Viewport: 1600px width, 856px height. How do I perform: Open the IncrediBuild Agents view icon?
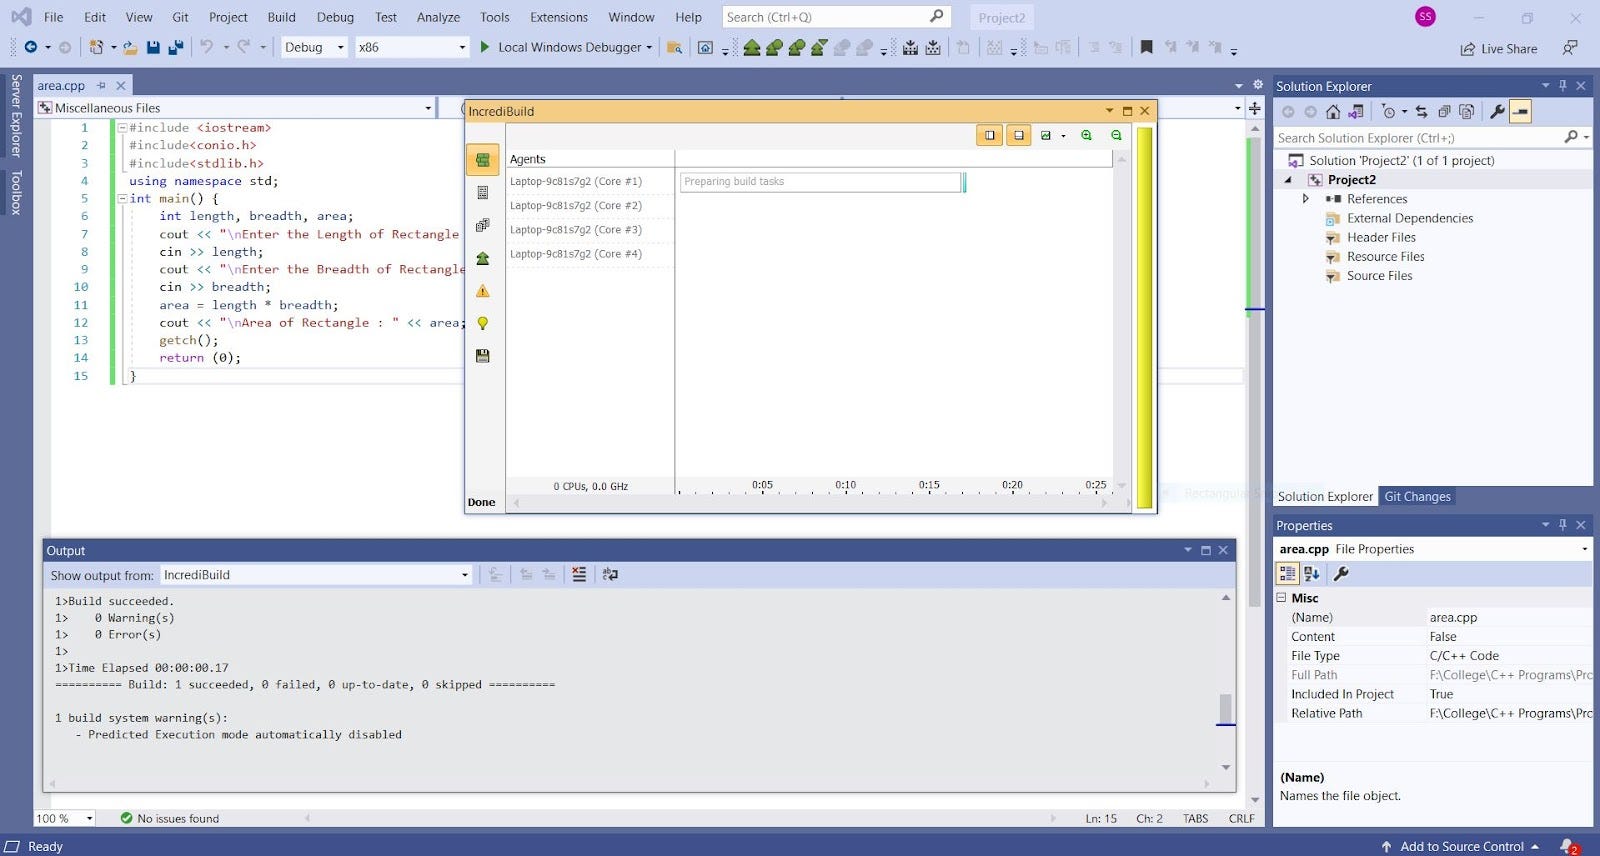pos(483,160)
